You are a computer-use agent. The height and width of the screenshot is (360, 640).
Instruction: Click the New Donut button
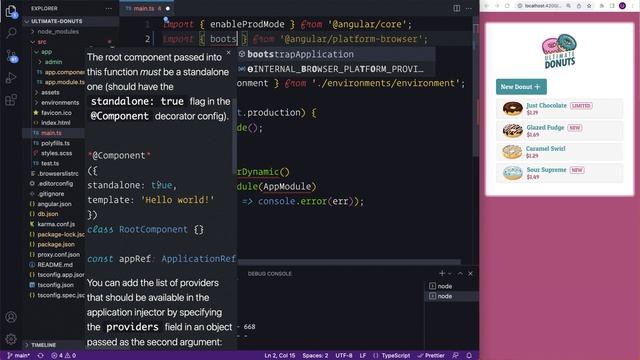click(521, 87)
